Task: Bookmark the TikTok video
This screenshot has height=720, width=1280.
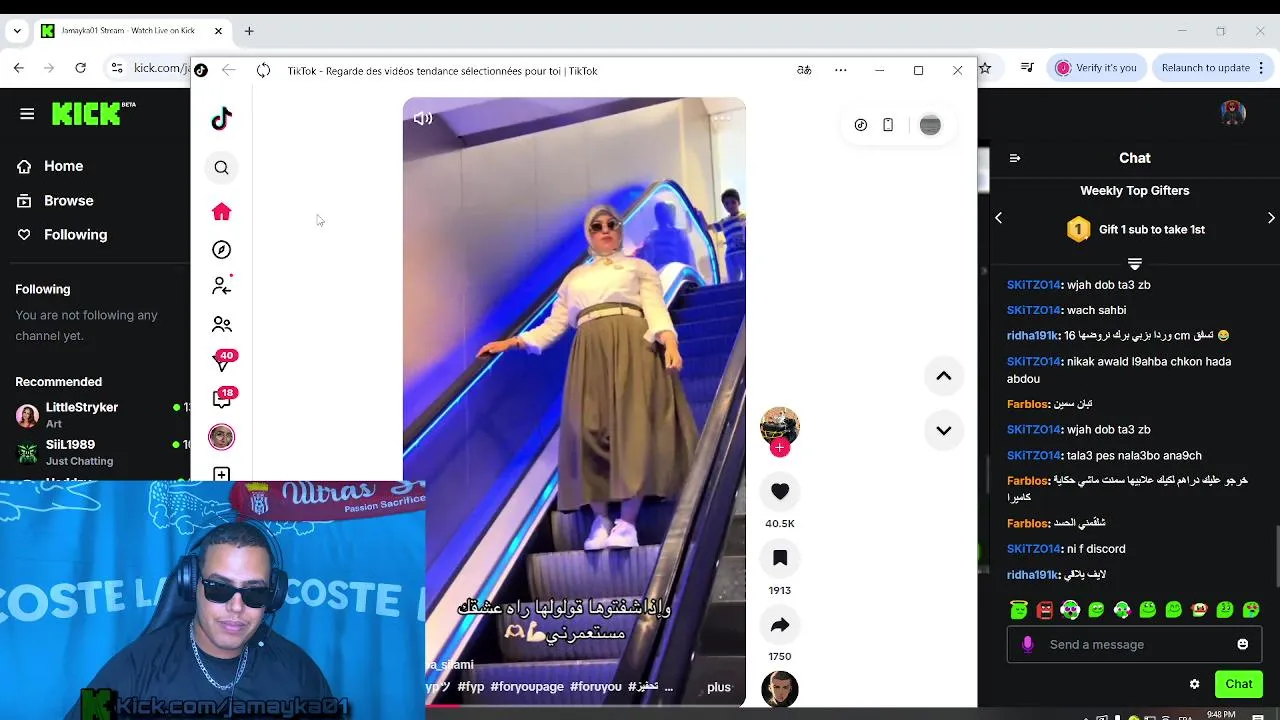Action: (x=780, y=558)
